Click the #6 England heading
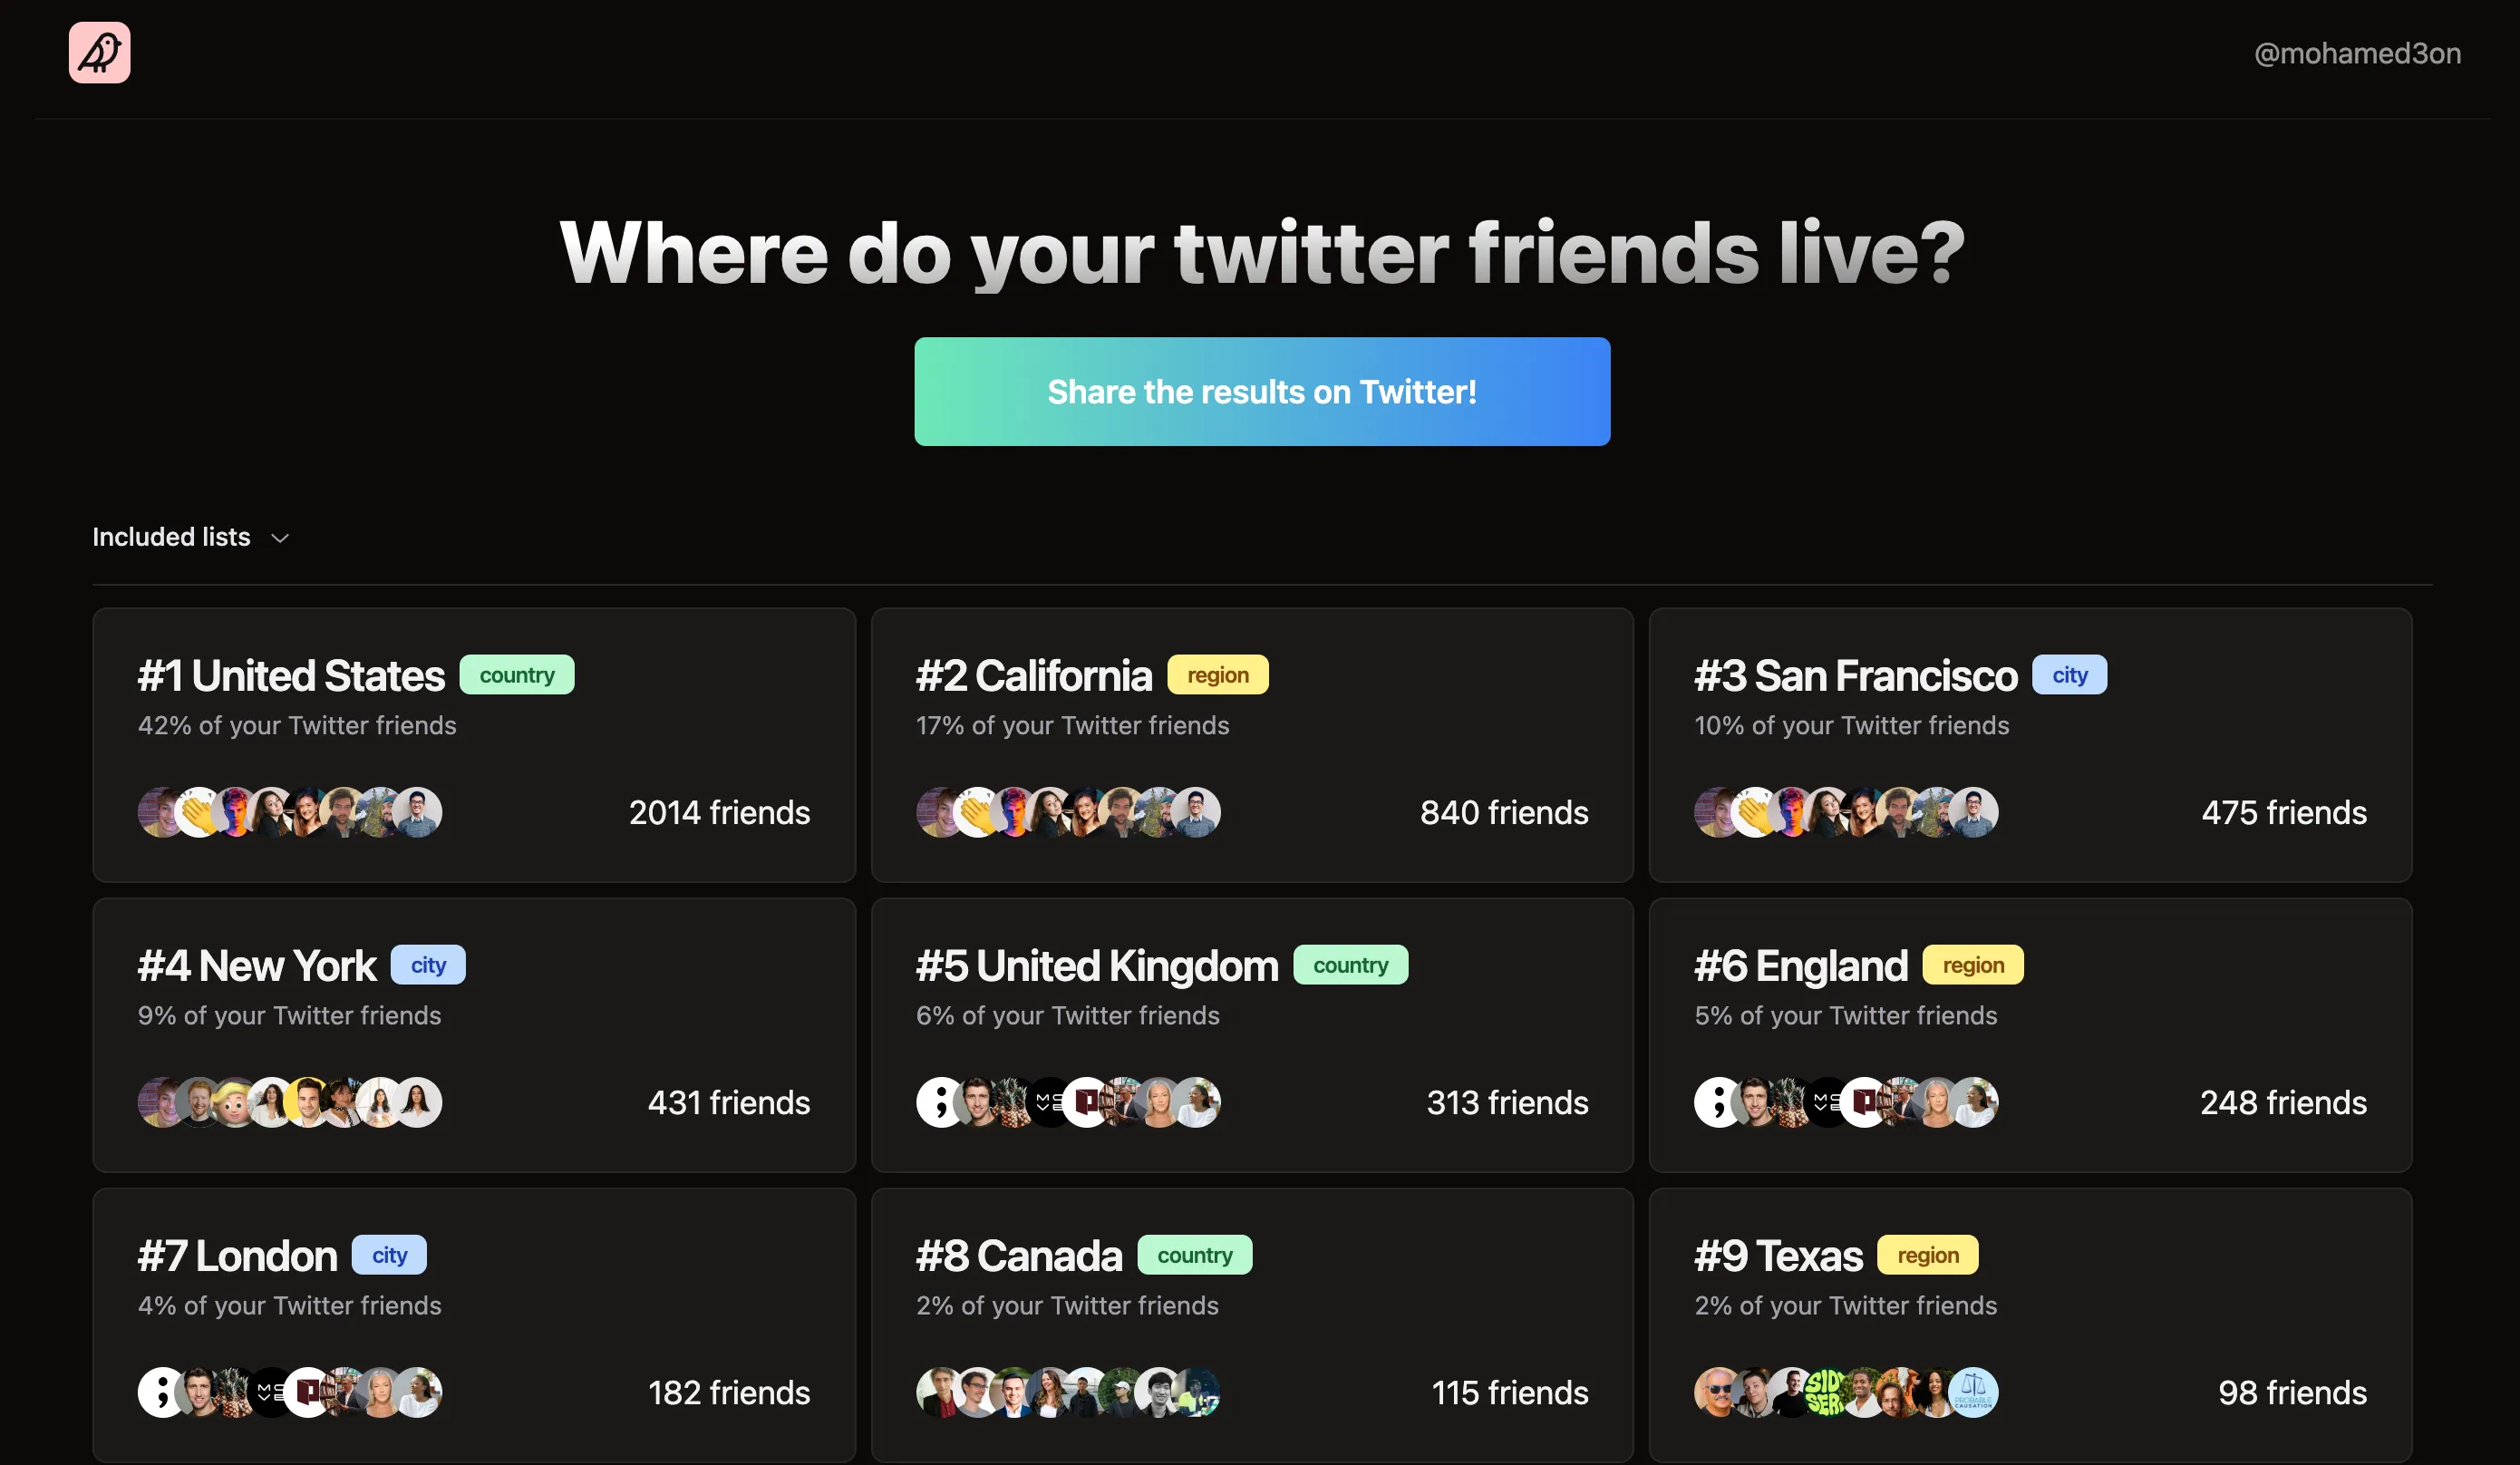Viewport: 2520px width, 1465px height. tap(1802, 965)
